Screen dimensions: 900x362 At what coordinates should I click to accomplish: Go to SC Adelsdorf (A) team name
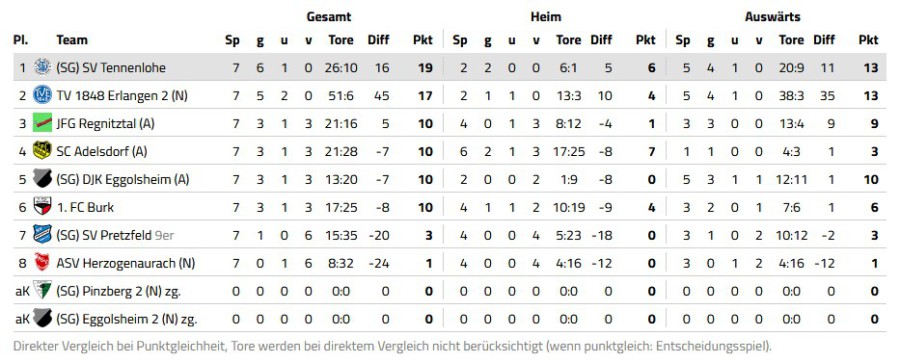pyautogui.click(x=102, y=151)
